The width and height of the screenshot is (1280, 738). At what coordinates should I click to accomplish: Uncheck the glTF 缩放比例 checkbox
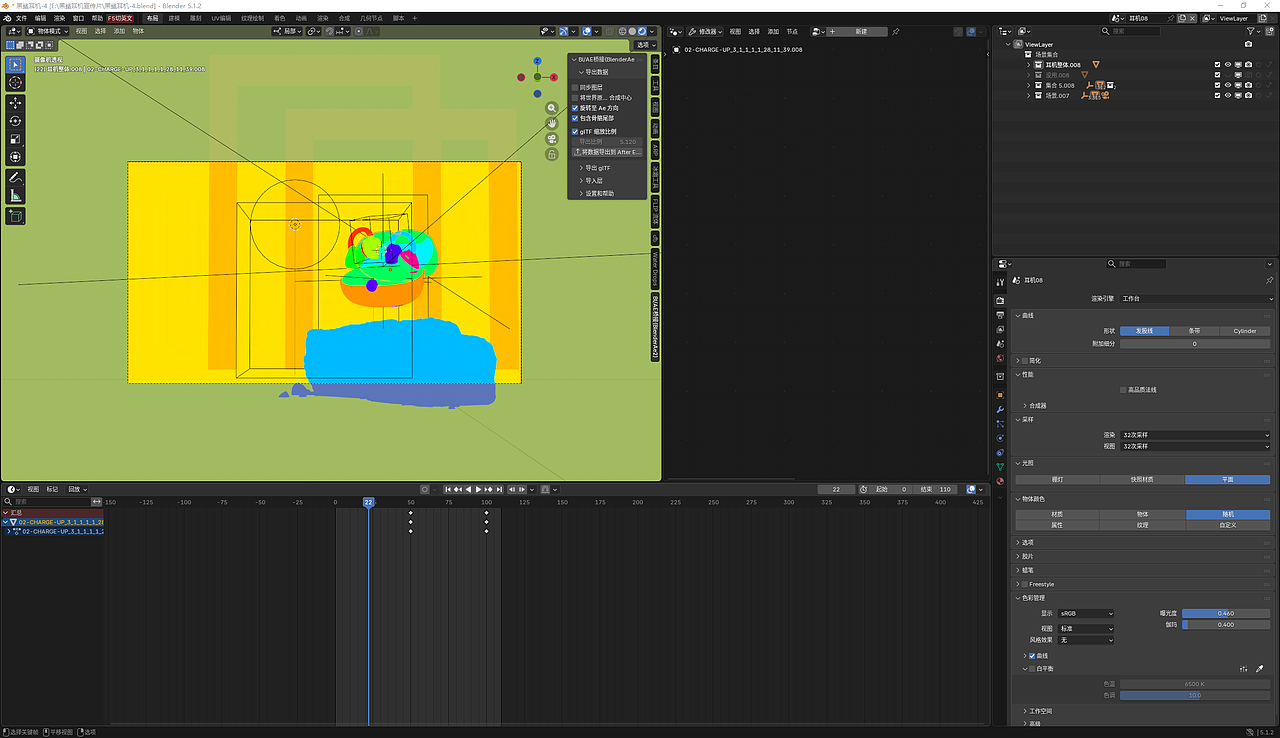[x=575, y=131]
